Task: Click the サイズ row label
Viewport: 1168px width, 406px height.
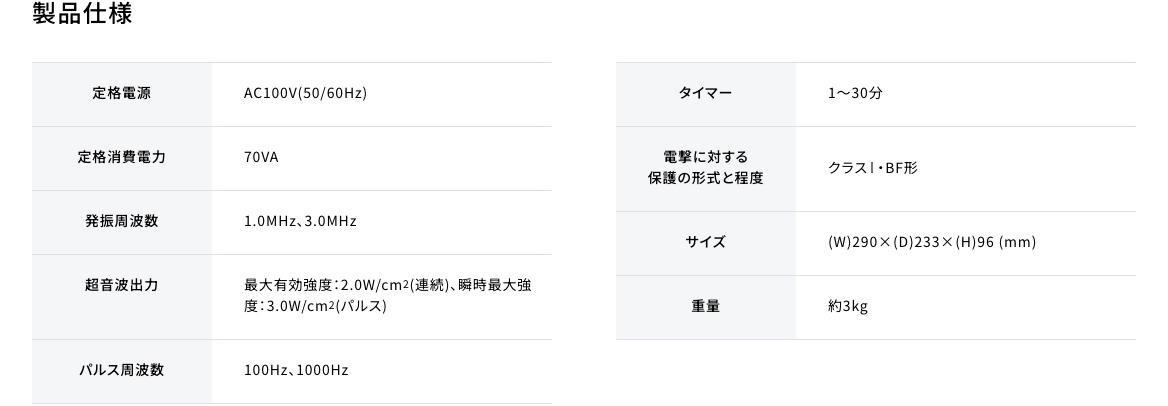Action: click(705, 243)
